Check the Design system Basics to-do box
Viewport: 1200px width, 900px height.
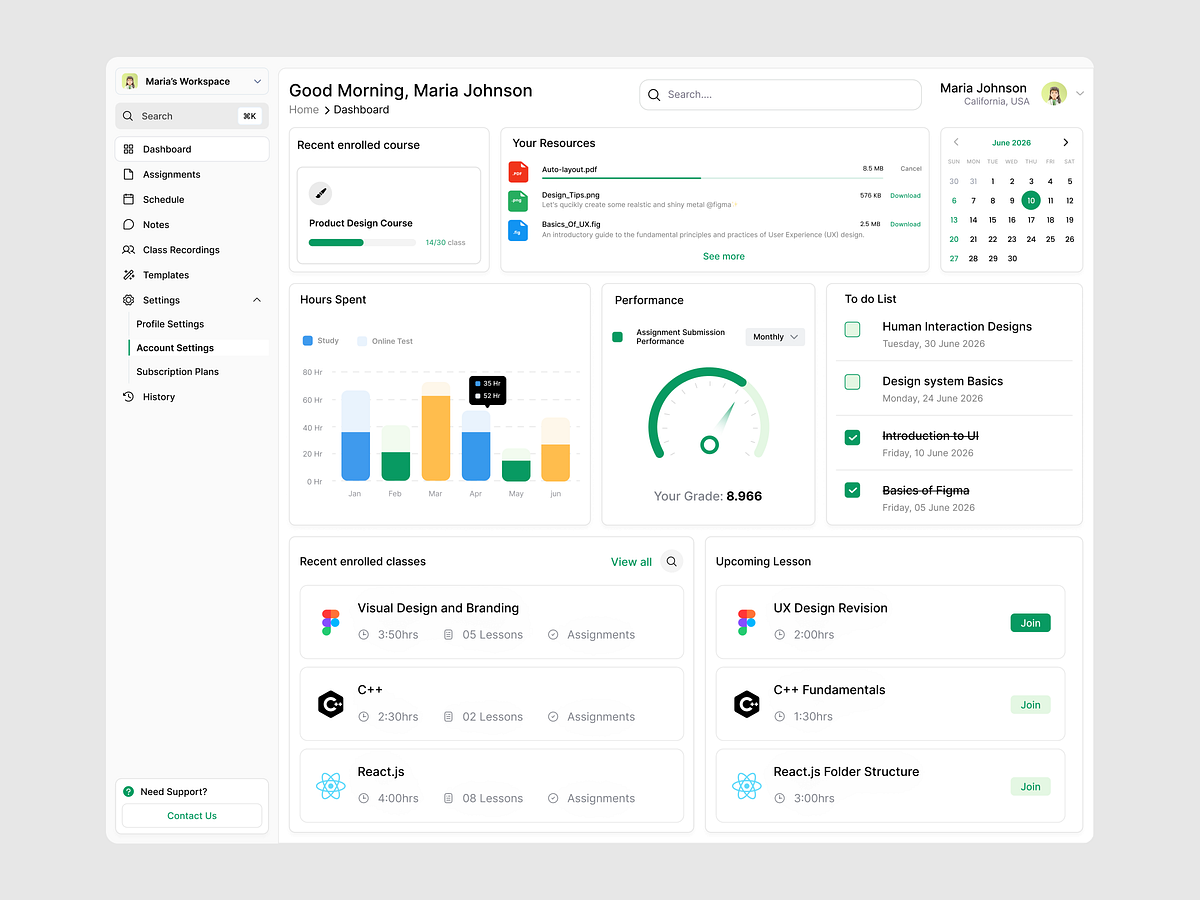(852, 383)
